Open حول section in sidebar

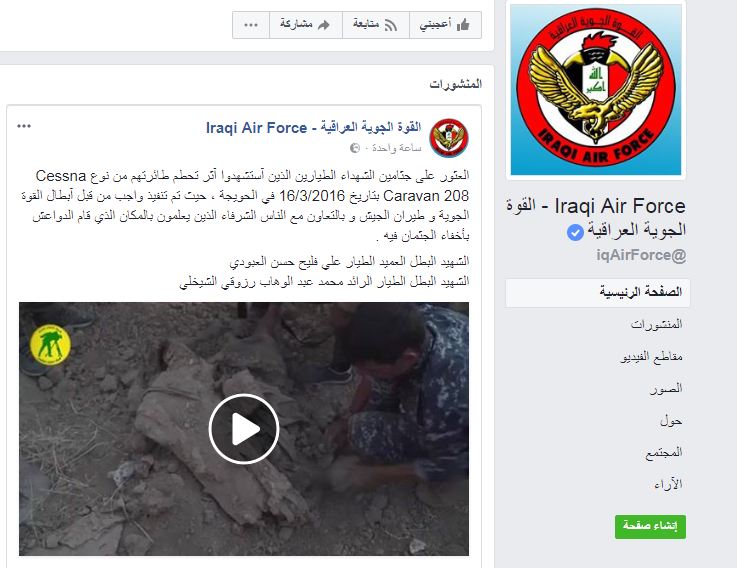(671, 421)
